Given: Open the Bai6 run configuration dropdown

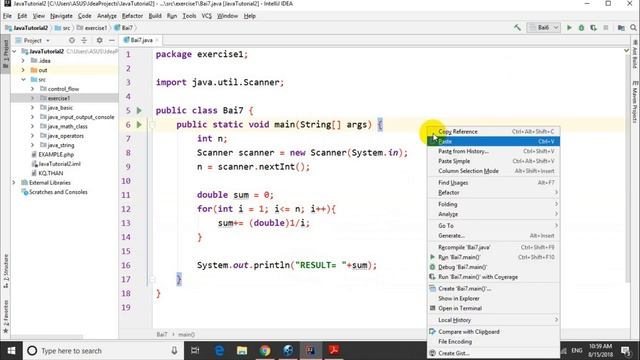Looking at the screenshot, I should (x=544, y=28).
